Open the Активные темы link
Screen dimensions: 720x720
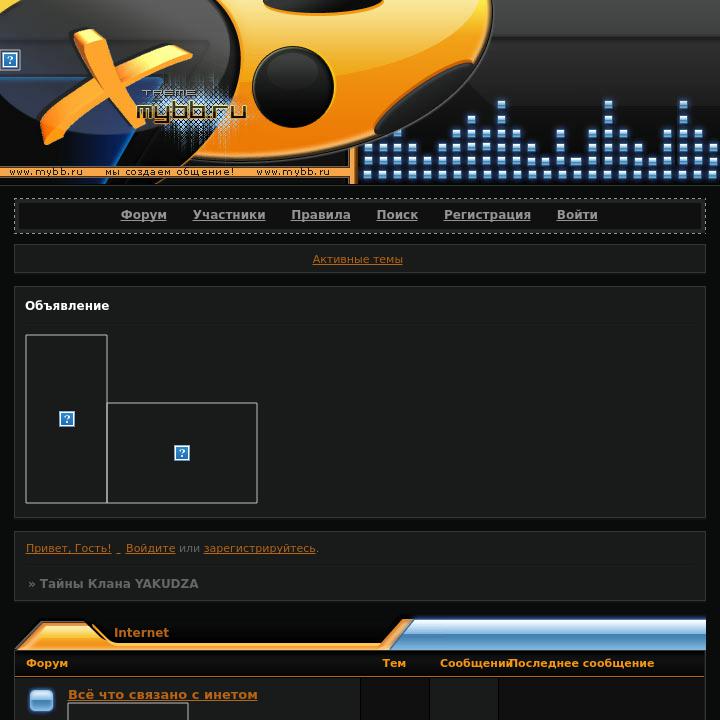(x=358, y=259)
